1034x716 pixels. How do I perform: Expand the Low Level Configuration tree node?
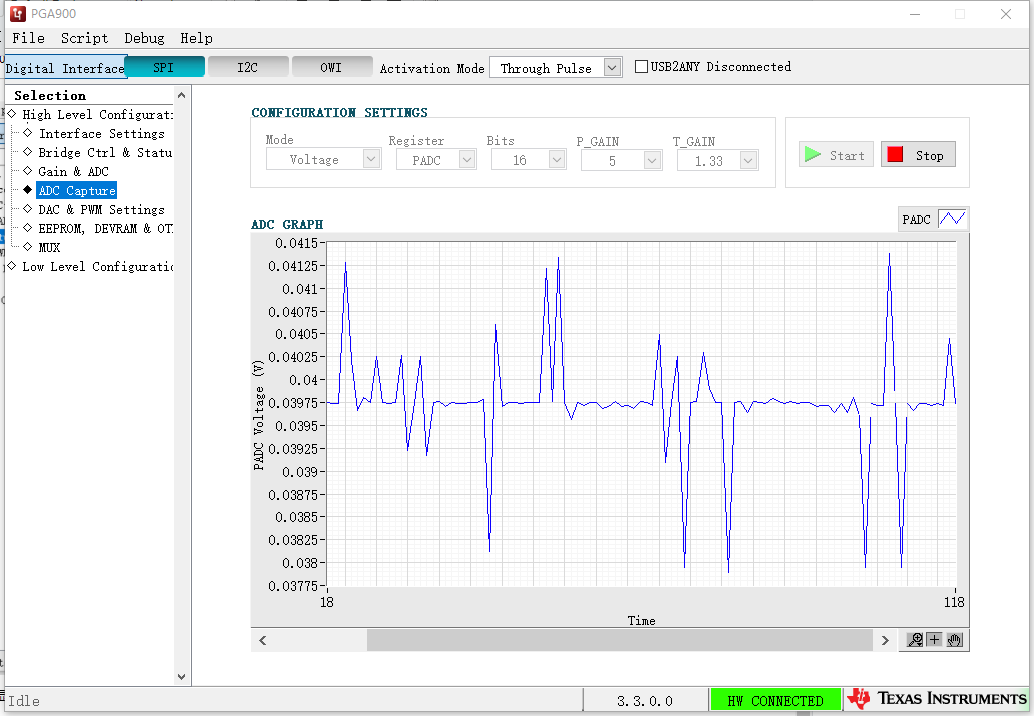tap(11, 266)
